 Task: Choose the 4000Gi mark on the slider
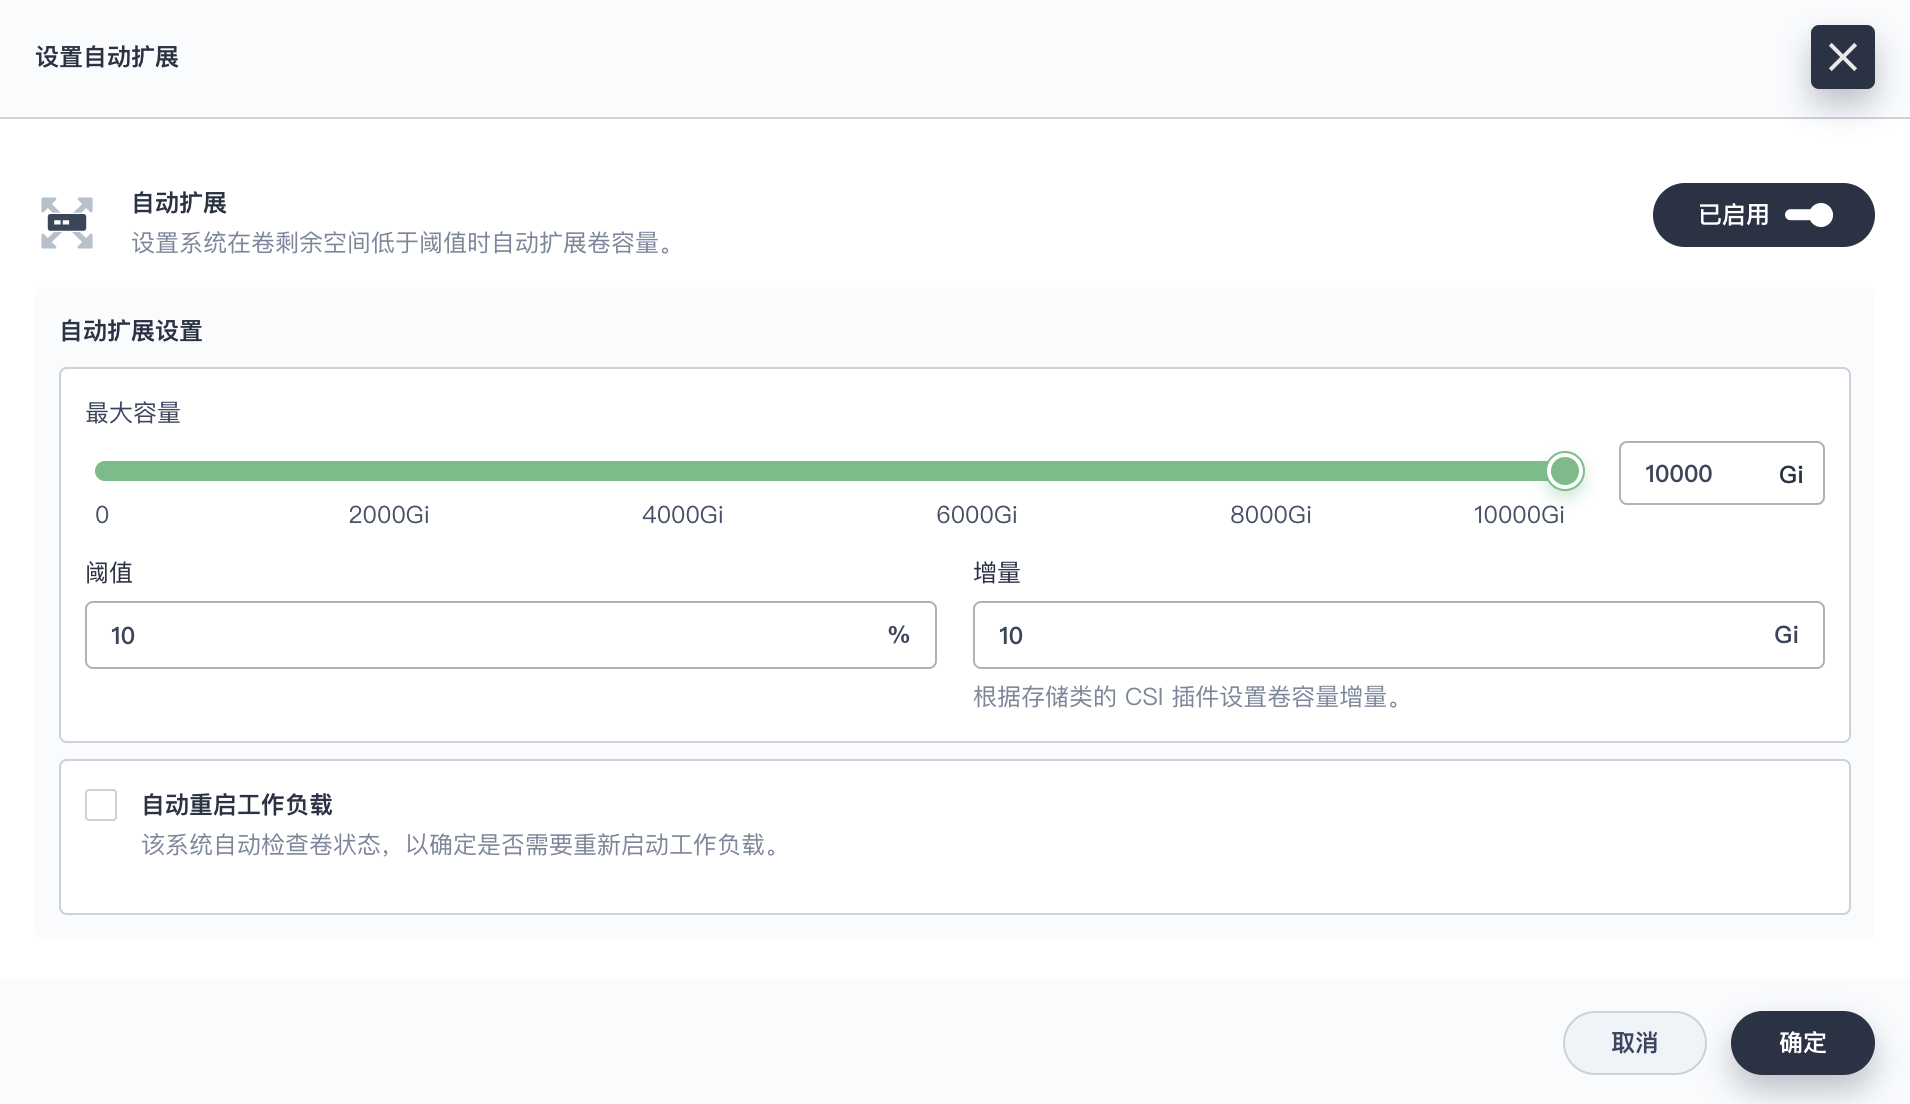pos(682,515)
